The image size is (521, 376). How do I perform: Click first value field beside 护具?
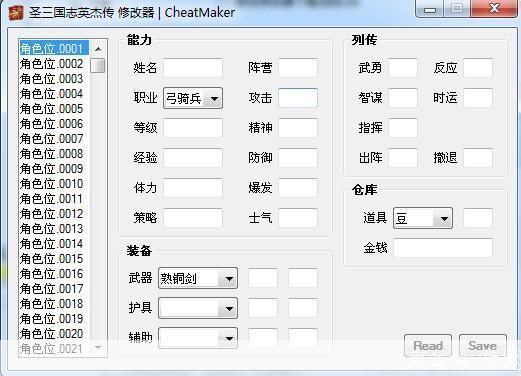tap(263, 308)
